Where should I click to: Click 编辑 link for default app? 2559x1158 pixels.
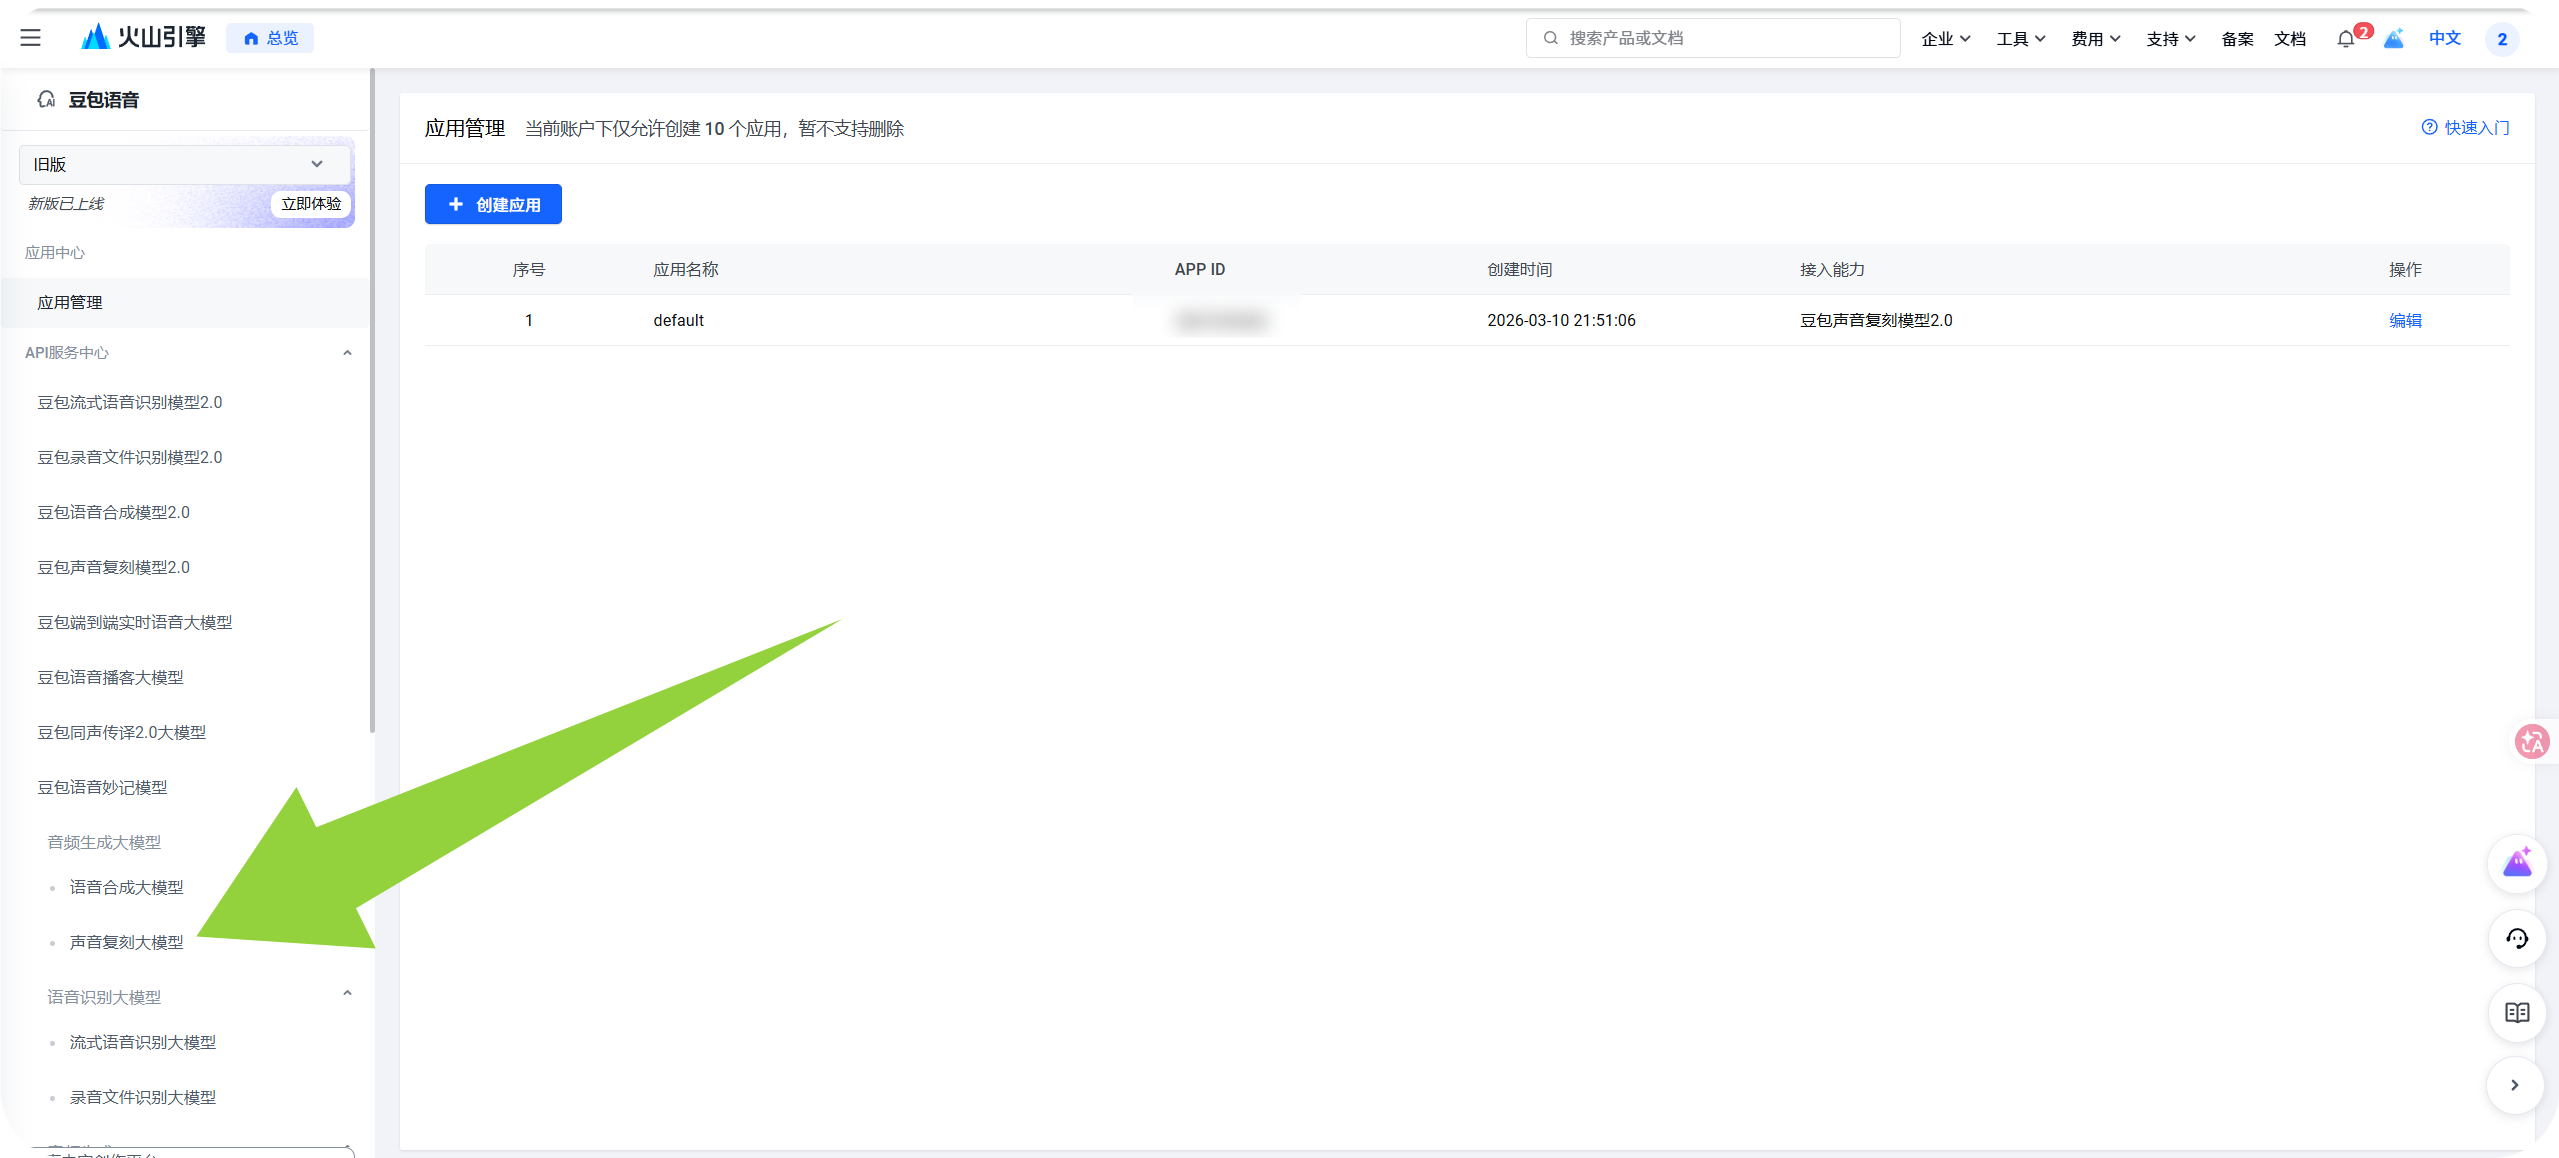point(2405,320)
